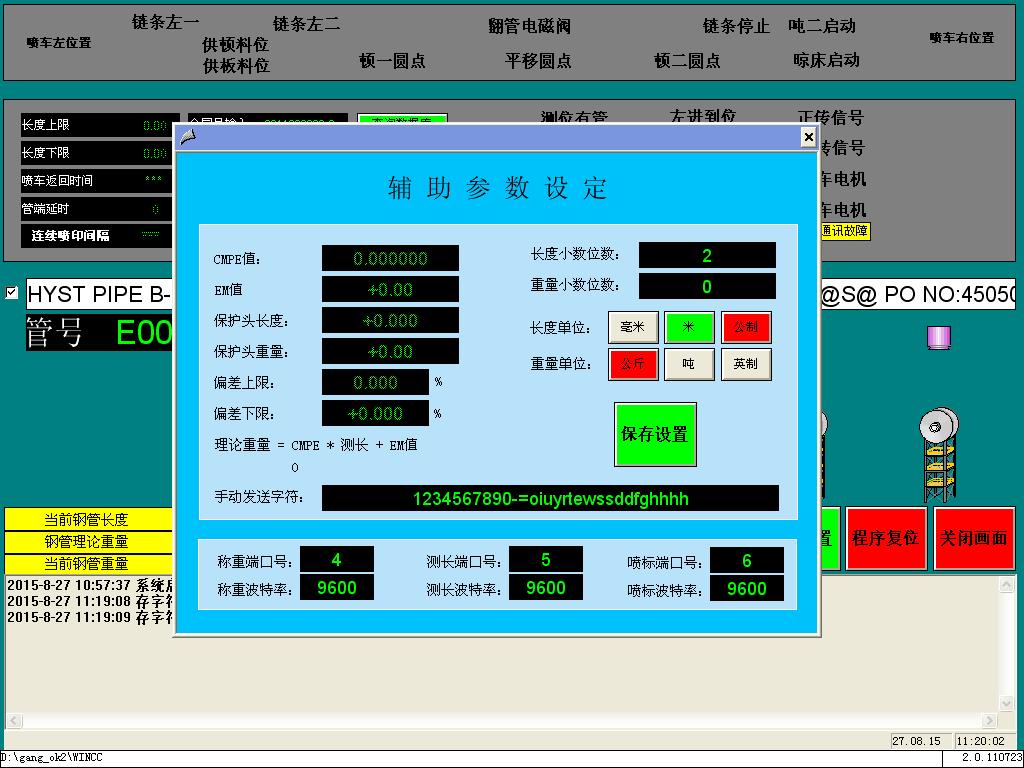Choose 公斤 as the weight unit

[x=633, y=364]
